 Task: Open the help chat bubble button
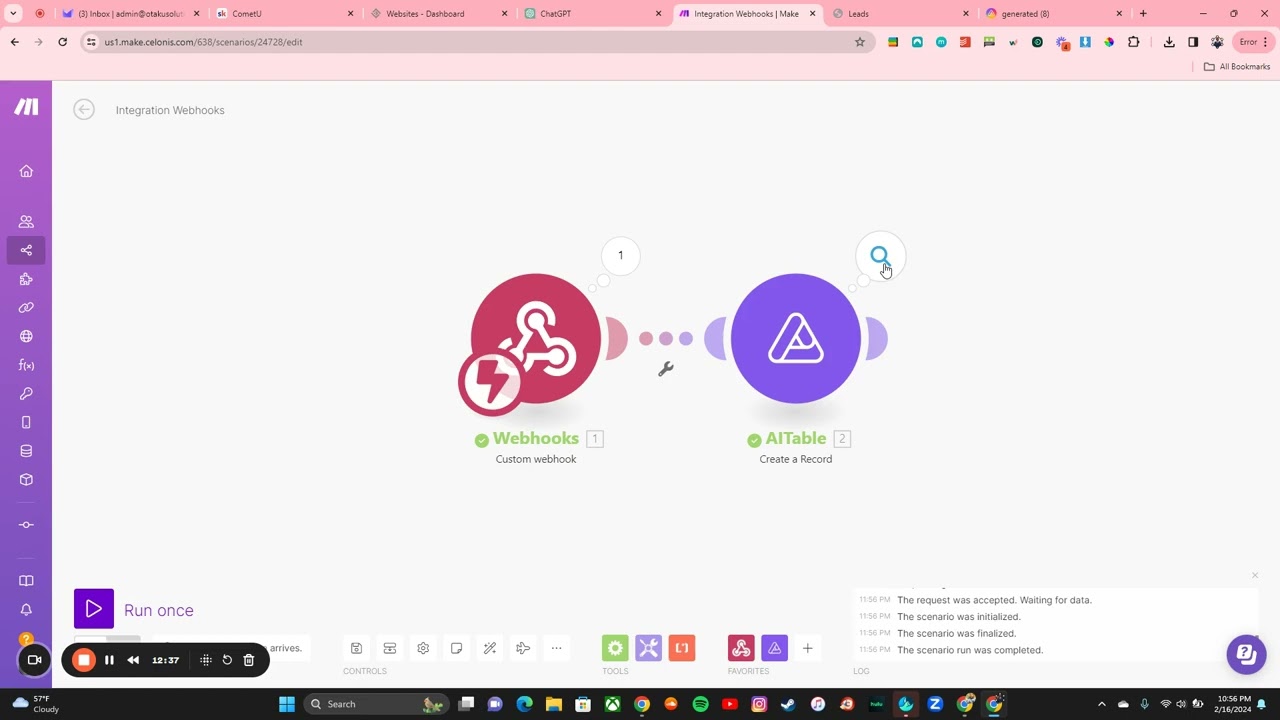pyautogui.click(x=1246, y=655)
